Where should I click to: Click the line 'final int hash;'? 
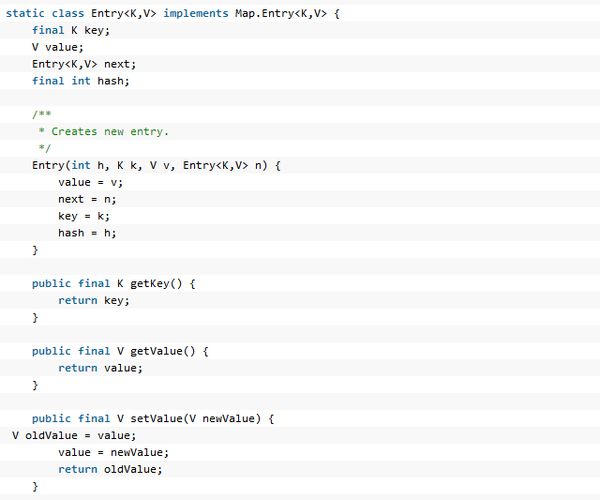coord(81,81)
